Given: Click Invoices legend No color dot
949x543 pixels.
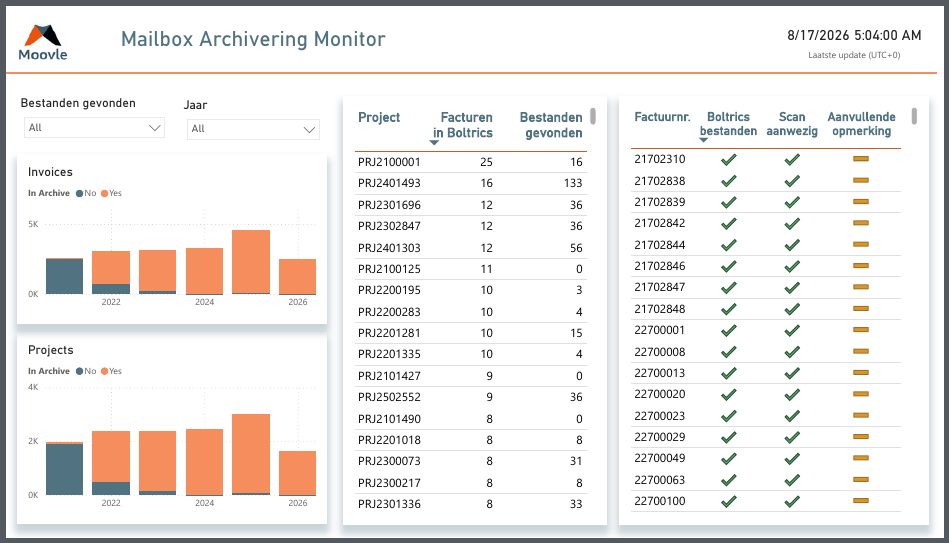Looking at the screenshot, I should (x=79, y=194).
